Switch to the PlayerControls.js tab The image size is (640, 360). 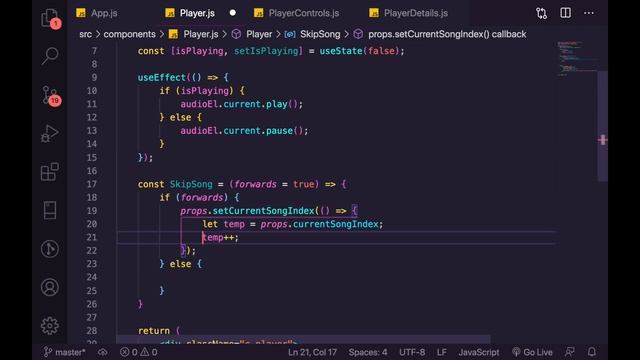point(297,13)
